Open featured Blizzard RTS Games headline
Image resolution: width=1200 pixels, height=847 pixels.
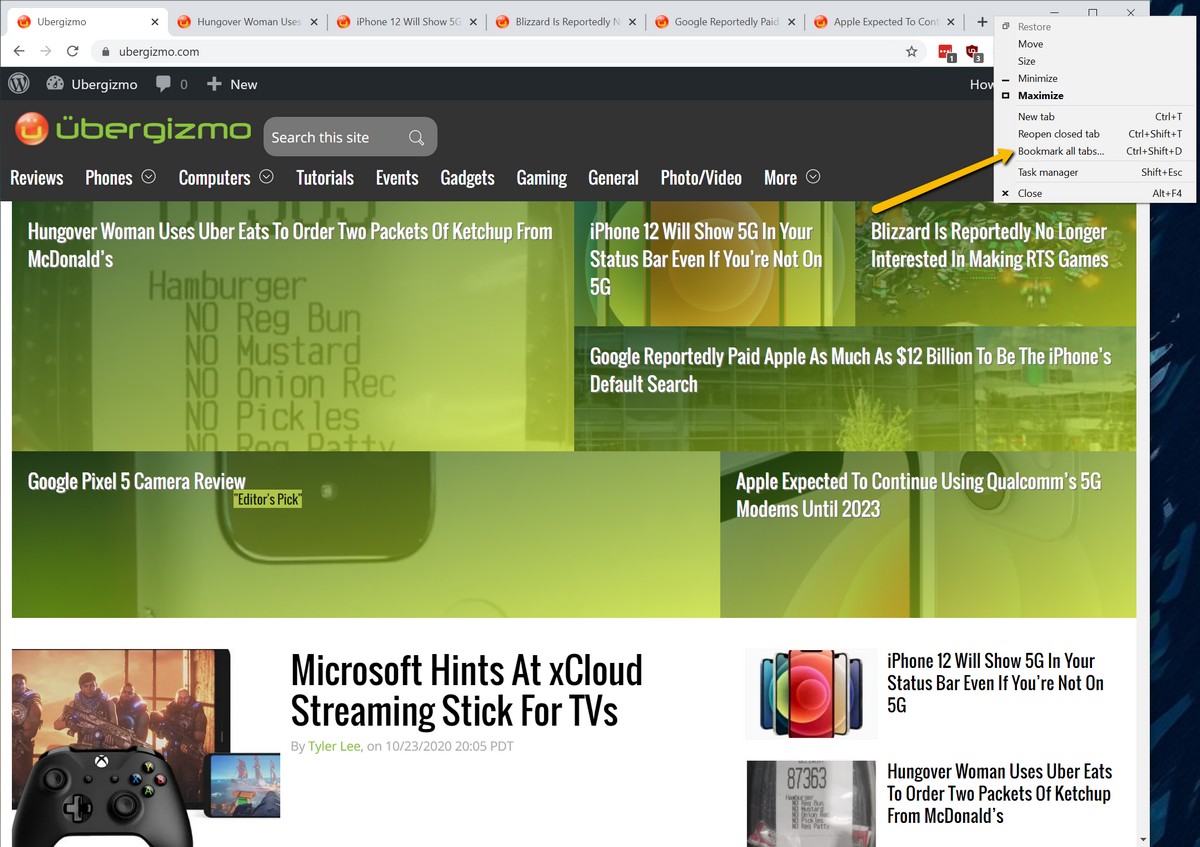990,245
